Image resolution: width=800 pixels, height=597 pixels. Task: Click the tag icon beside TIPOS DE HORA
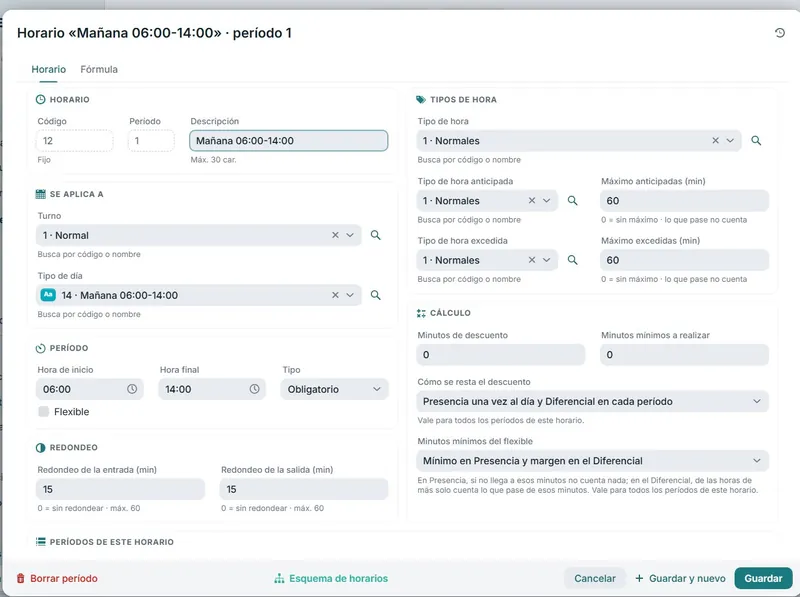point(421,100)
